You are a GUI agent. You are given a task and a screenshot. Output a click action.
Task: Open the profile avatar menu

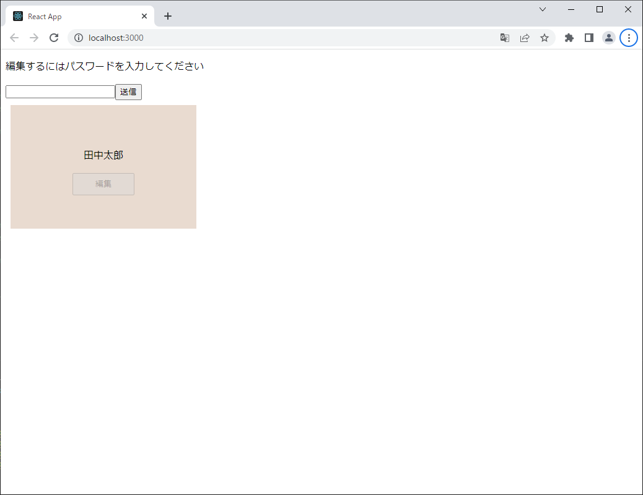(609, 38)
